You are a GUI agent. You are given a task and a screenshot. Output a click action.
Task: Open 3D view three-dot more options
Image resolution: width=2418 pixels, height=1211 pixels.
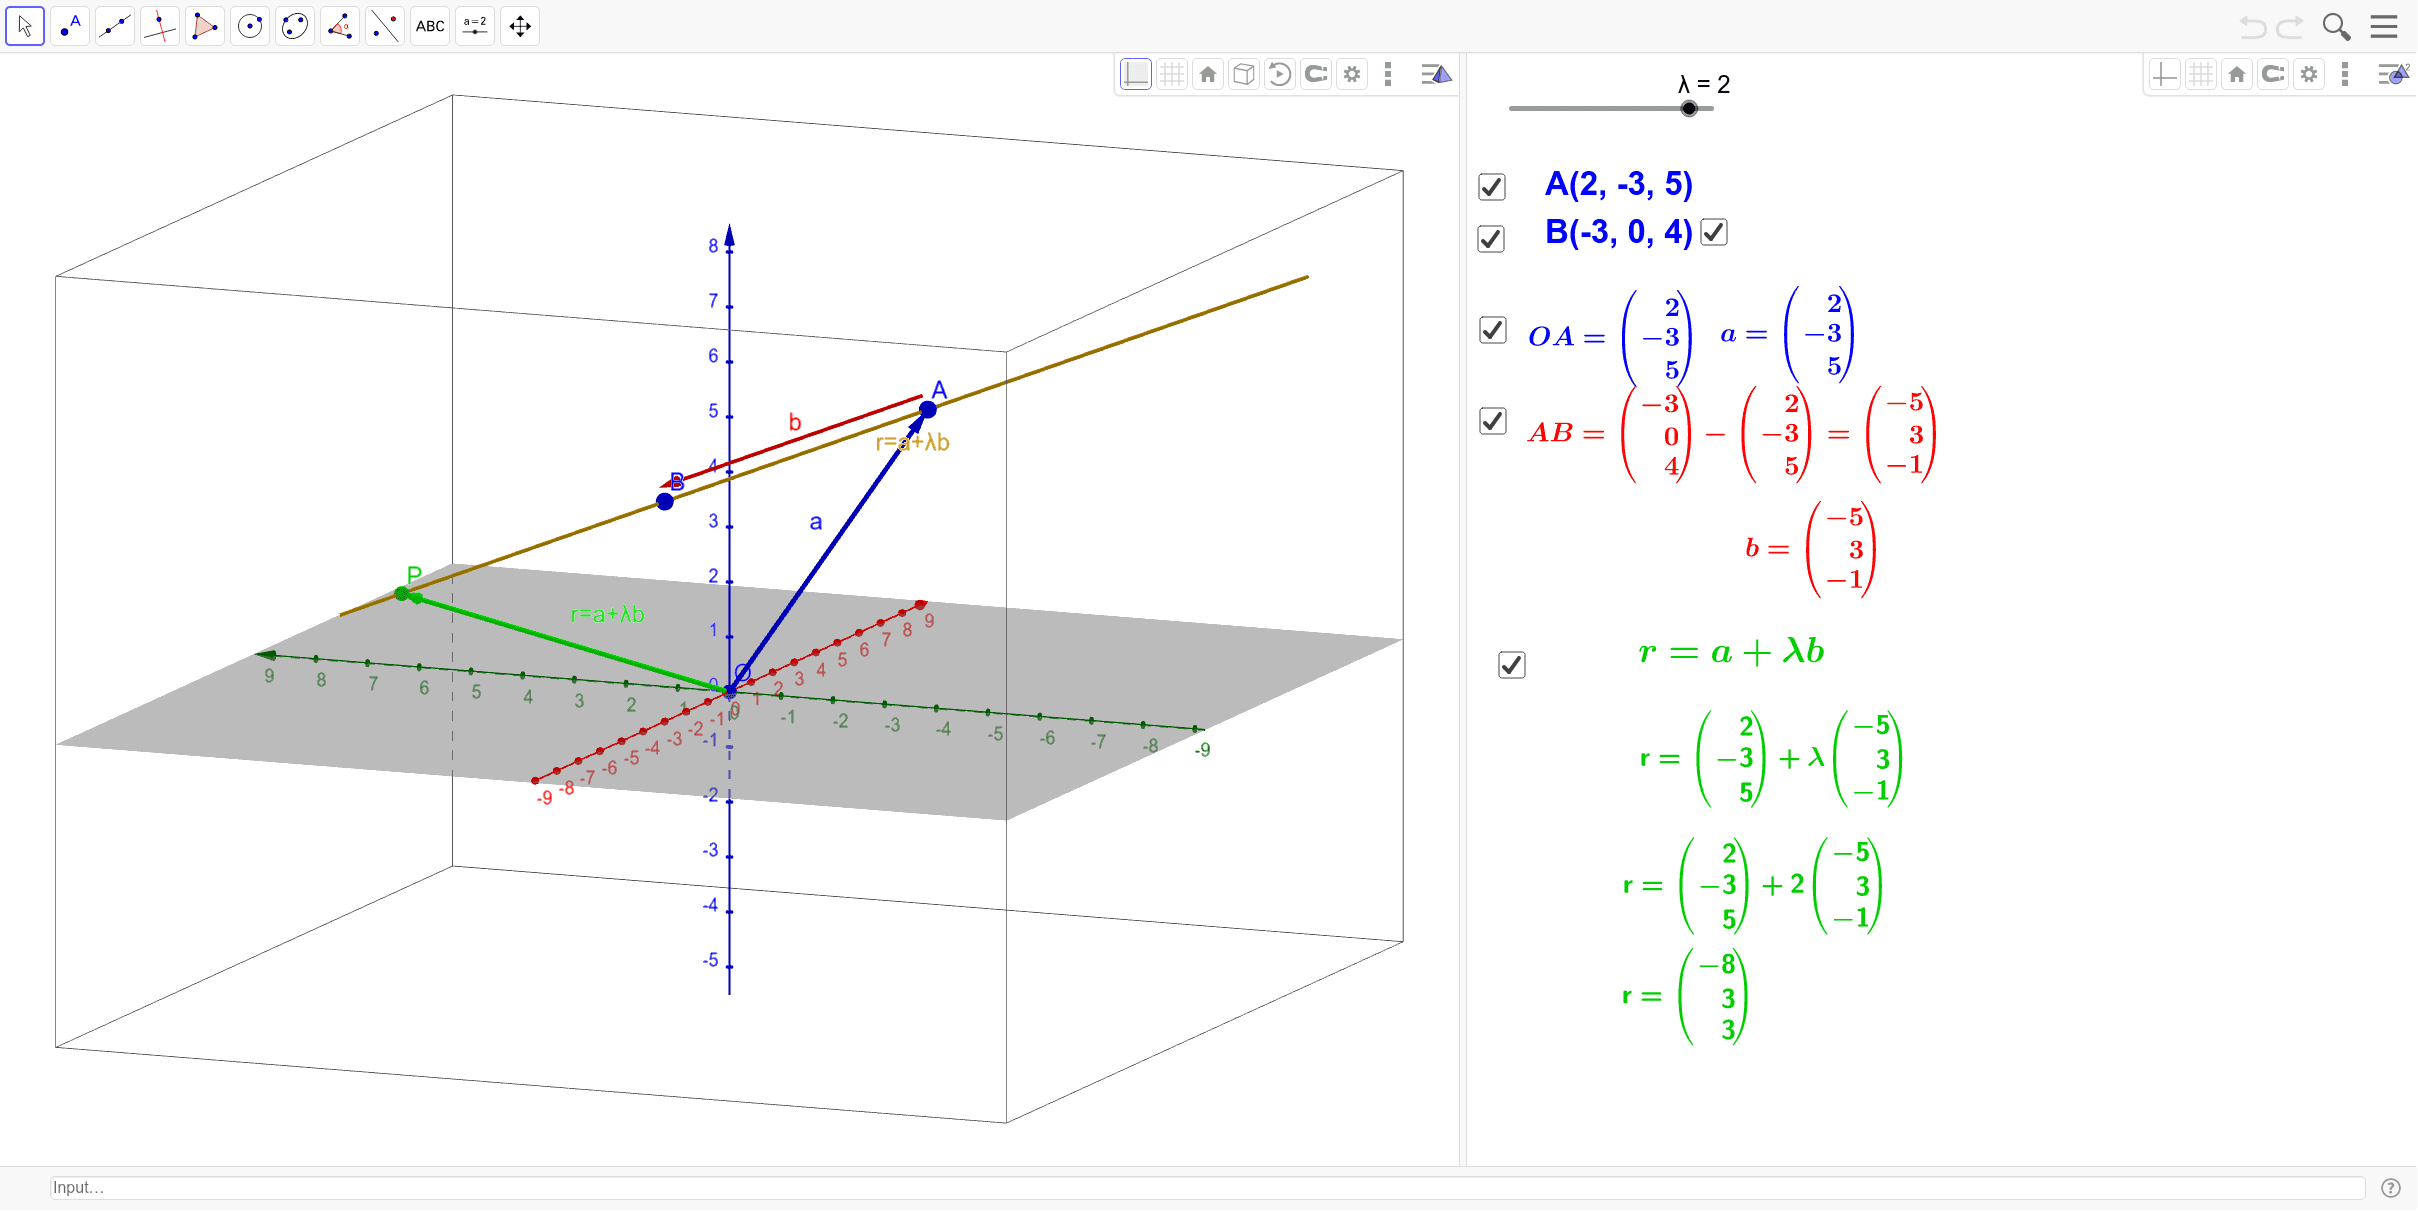click(1388, 74)
